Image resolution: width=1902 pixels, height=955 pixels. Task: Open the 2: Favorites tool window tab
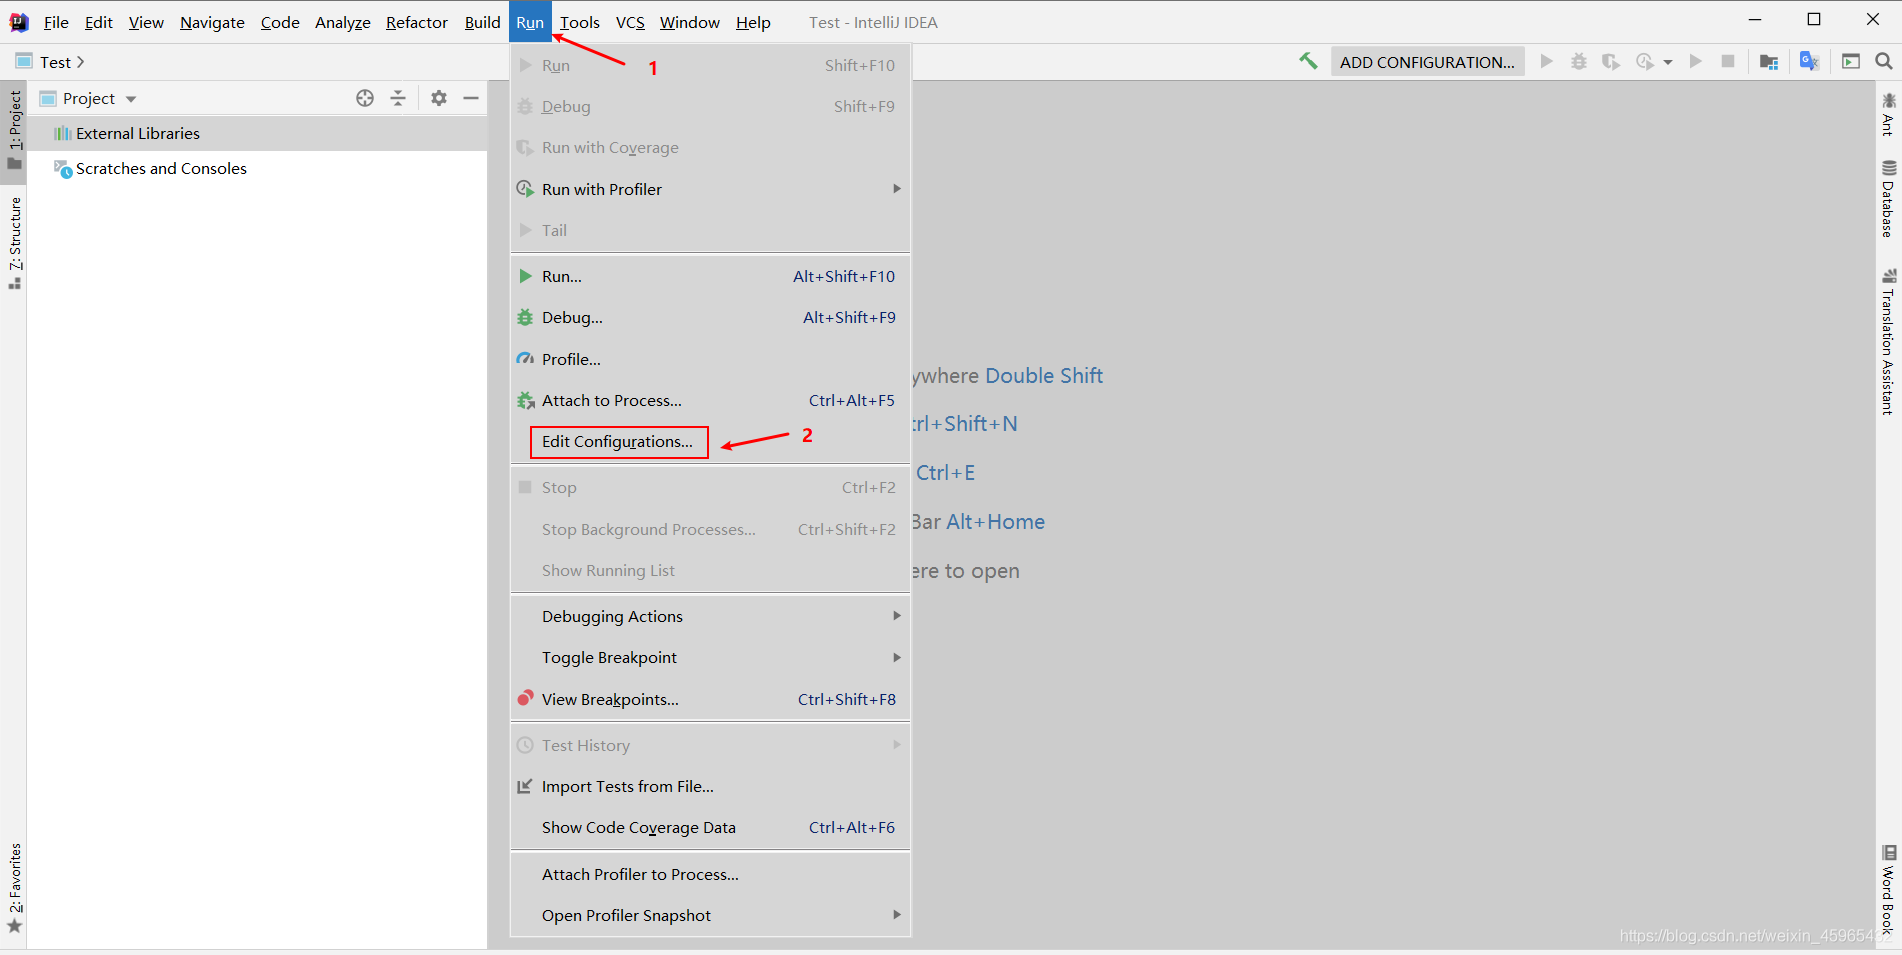click(14, 888)
